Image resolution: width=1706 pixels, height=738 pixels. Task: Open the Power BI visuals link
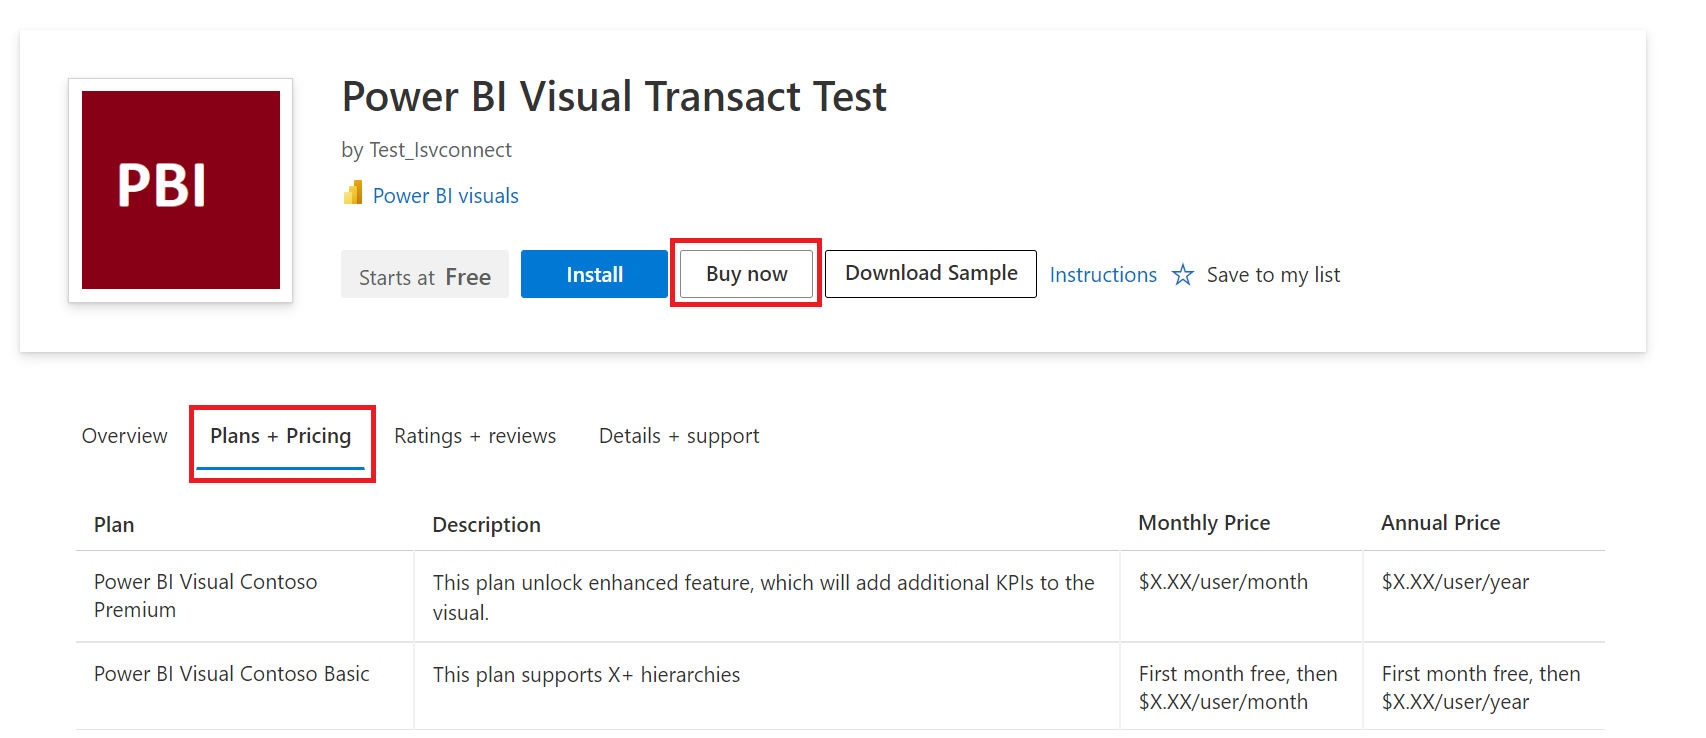(446, 196)
